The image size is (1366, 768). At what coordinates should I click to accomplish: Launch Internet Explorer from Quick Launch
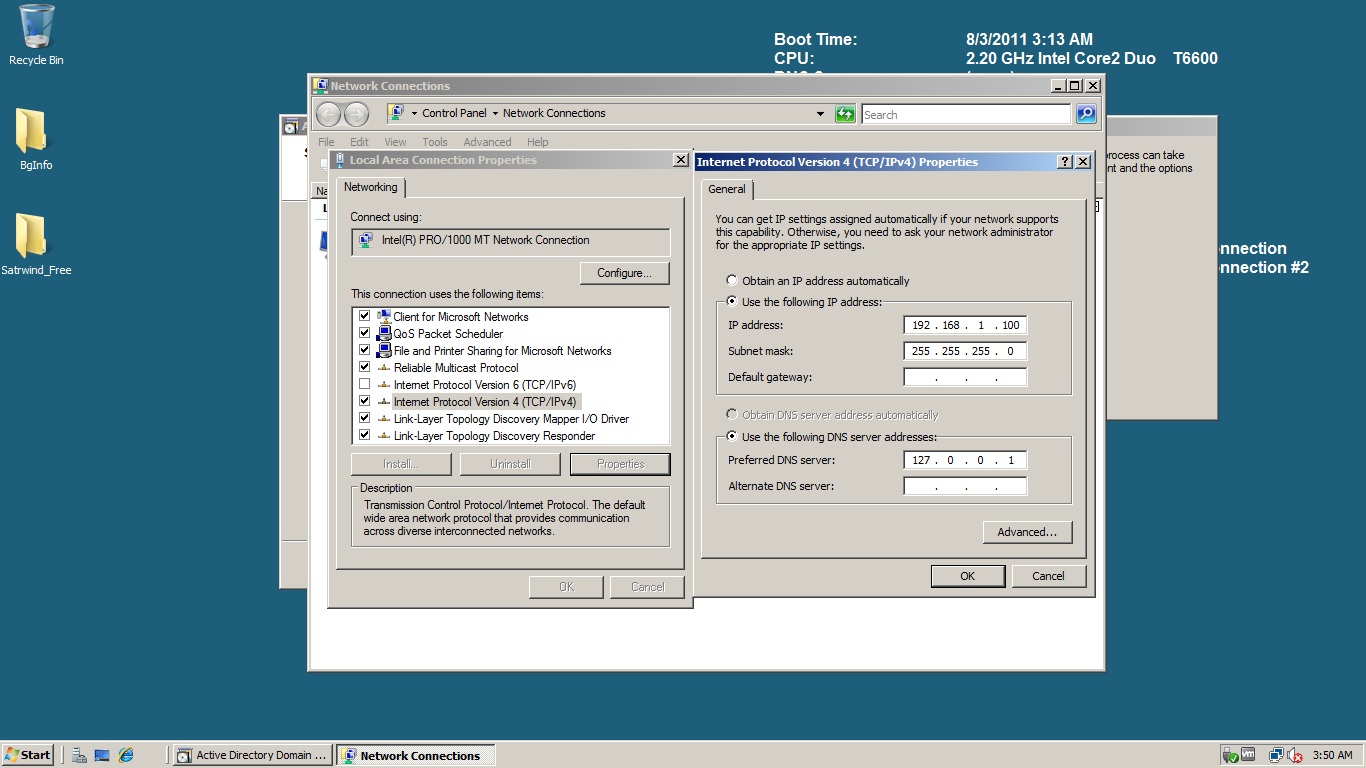(x=126, y=755)
